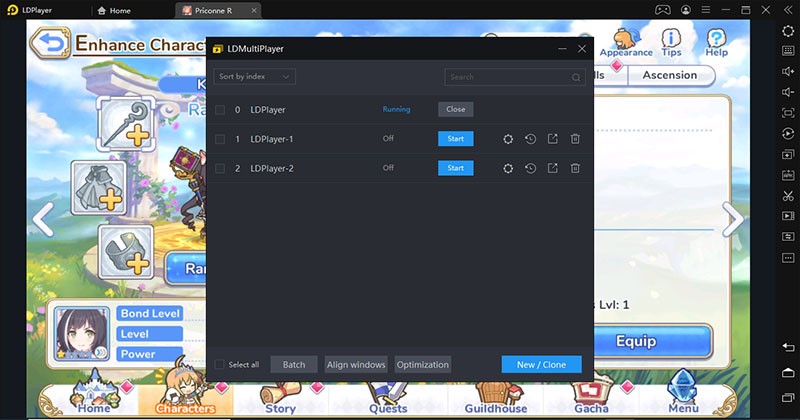Open keyboard mapping icon in sidebar
The width and height of the screenshot is (800, 420).
point(788,51)
